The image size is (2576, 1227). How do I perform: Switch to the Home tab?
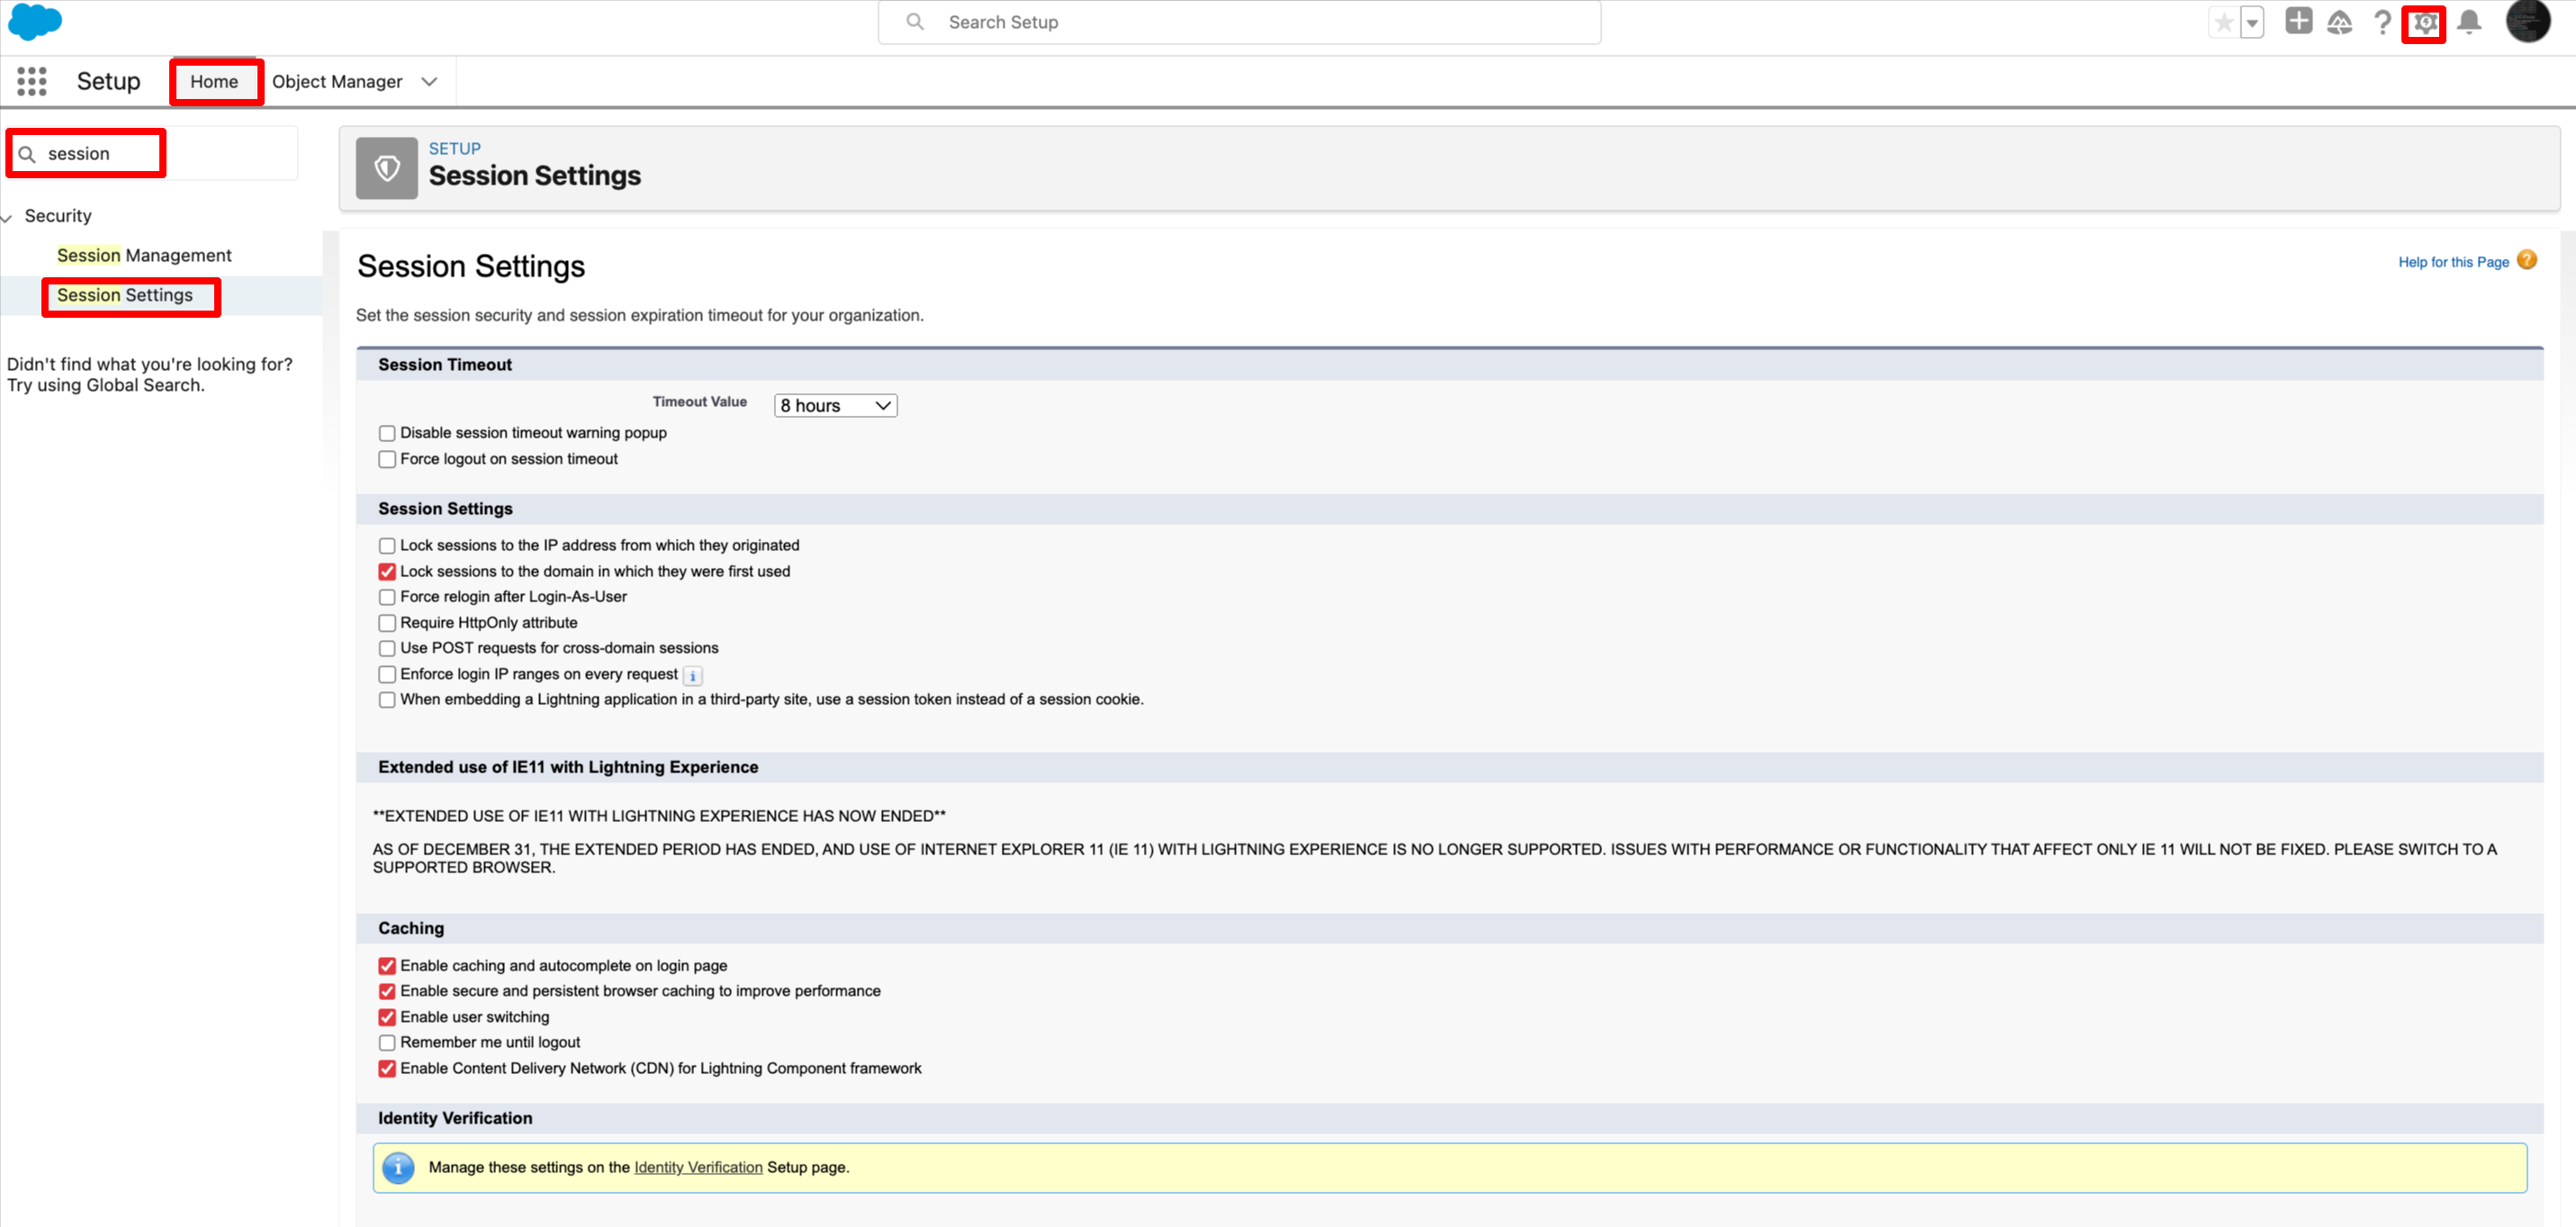214,82
